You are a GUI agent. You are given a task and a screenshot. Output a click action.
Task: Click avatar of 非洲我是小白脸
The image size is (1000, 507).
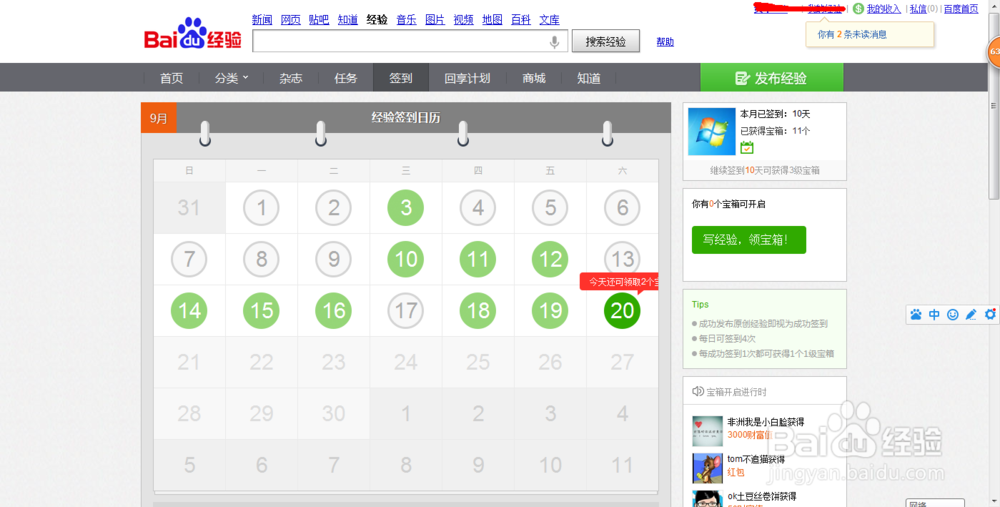click(707, 431)
